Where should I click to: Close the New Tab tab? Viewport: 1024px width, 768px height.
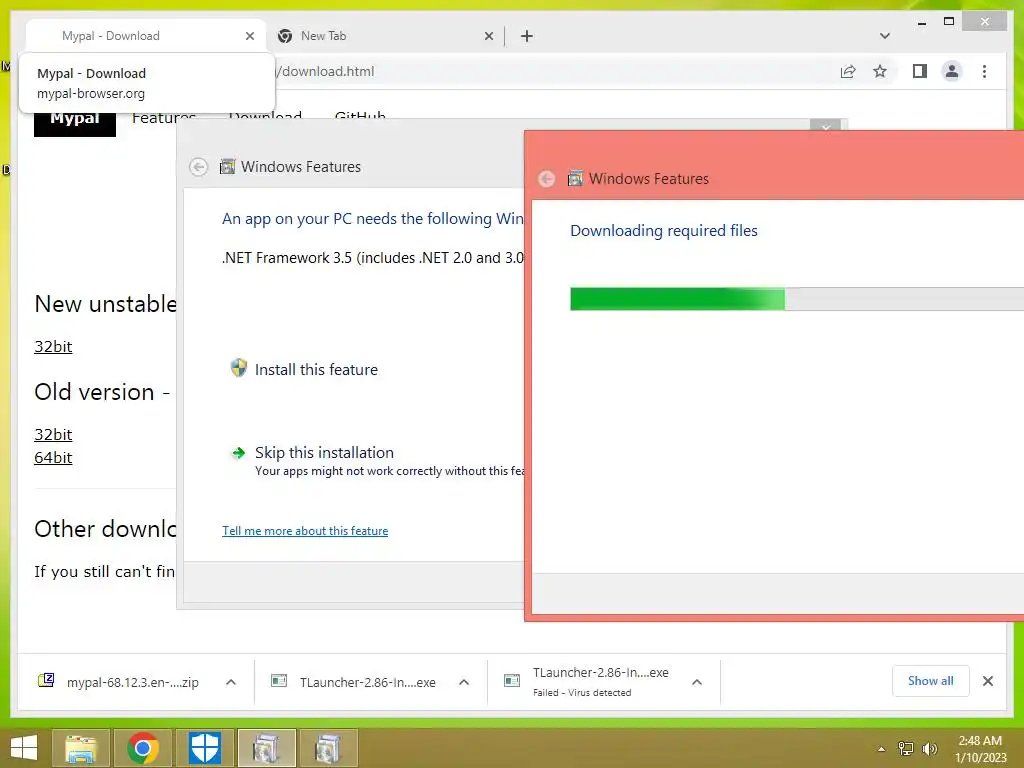[488, 36]
